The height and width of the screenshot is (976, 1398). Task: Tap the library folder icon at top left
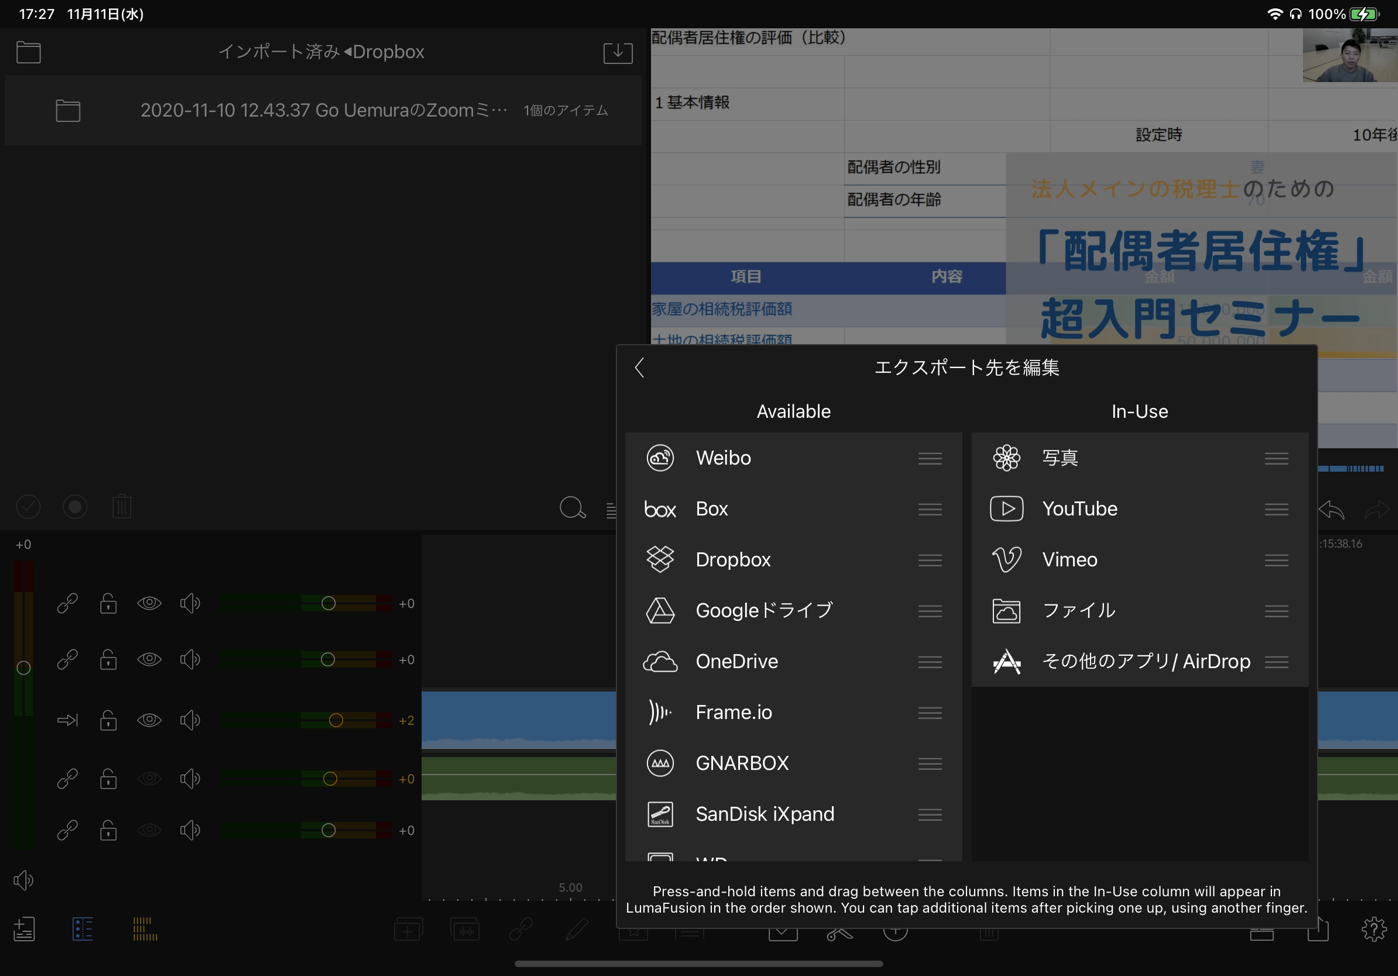(x=28, y=52)
